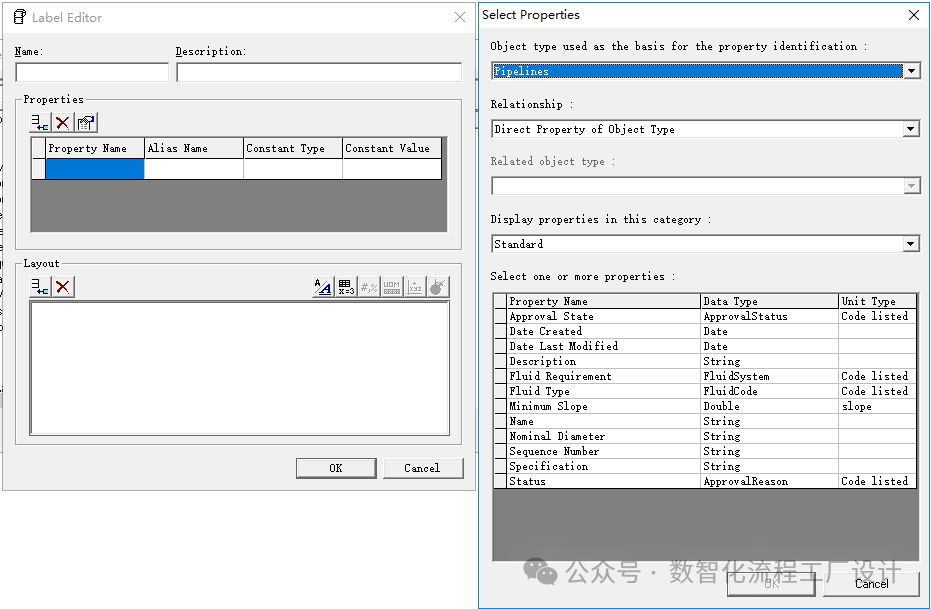Close the Select Properties dialog
This screenshot has height=609, width=931.
pyautogui.click(x=914, y=15)
